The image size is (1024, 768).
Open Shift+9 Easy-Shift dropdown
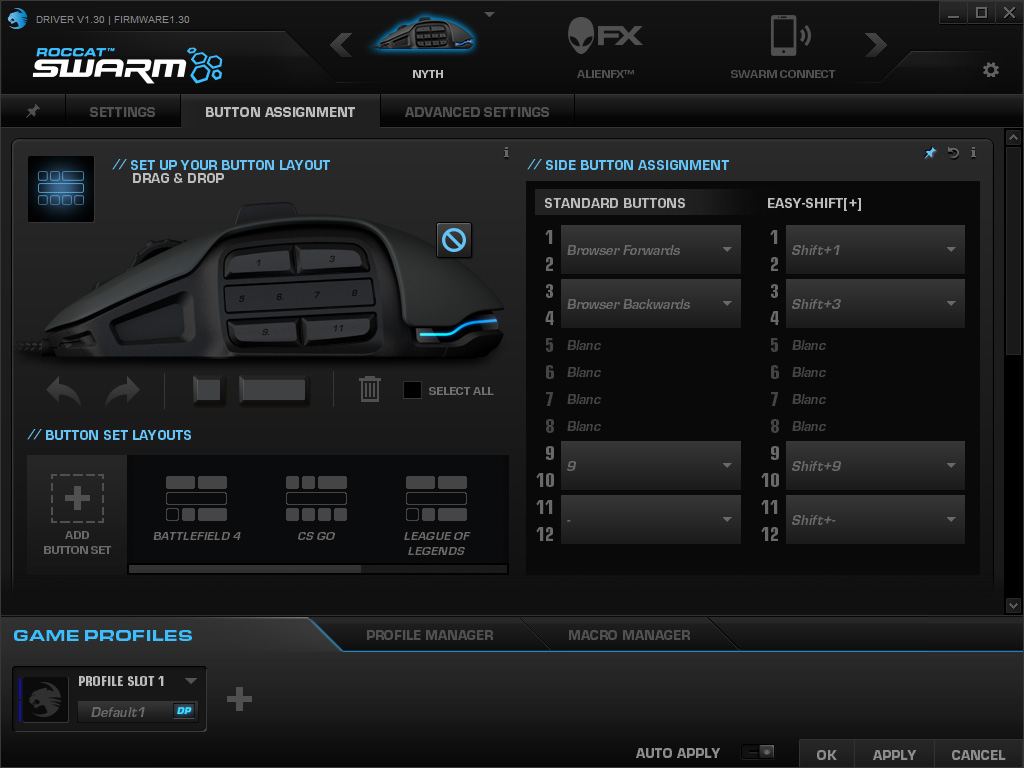coord(875,466)
